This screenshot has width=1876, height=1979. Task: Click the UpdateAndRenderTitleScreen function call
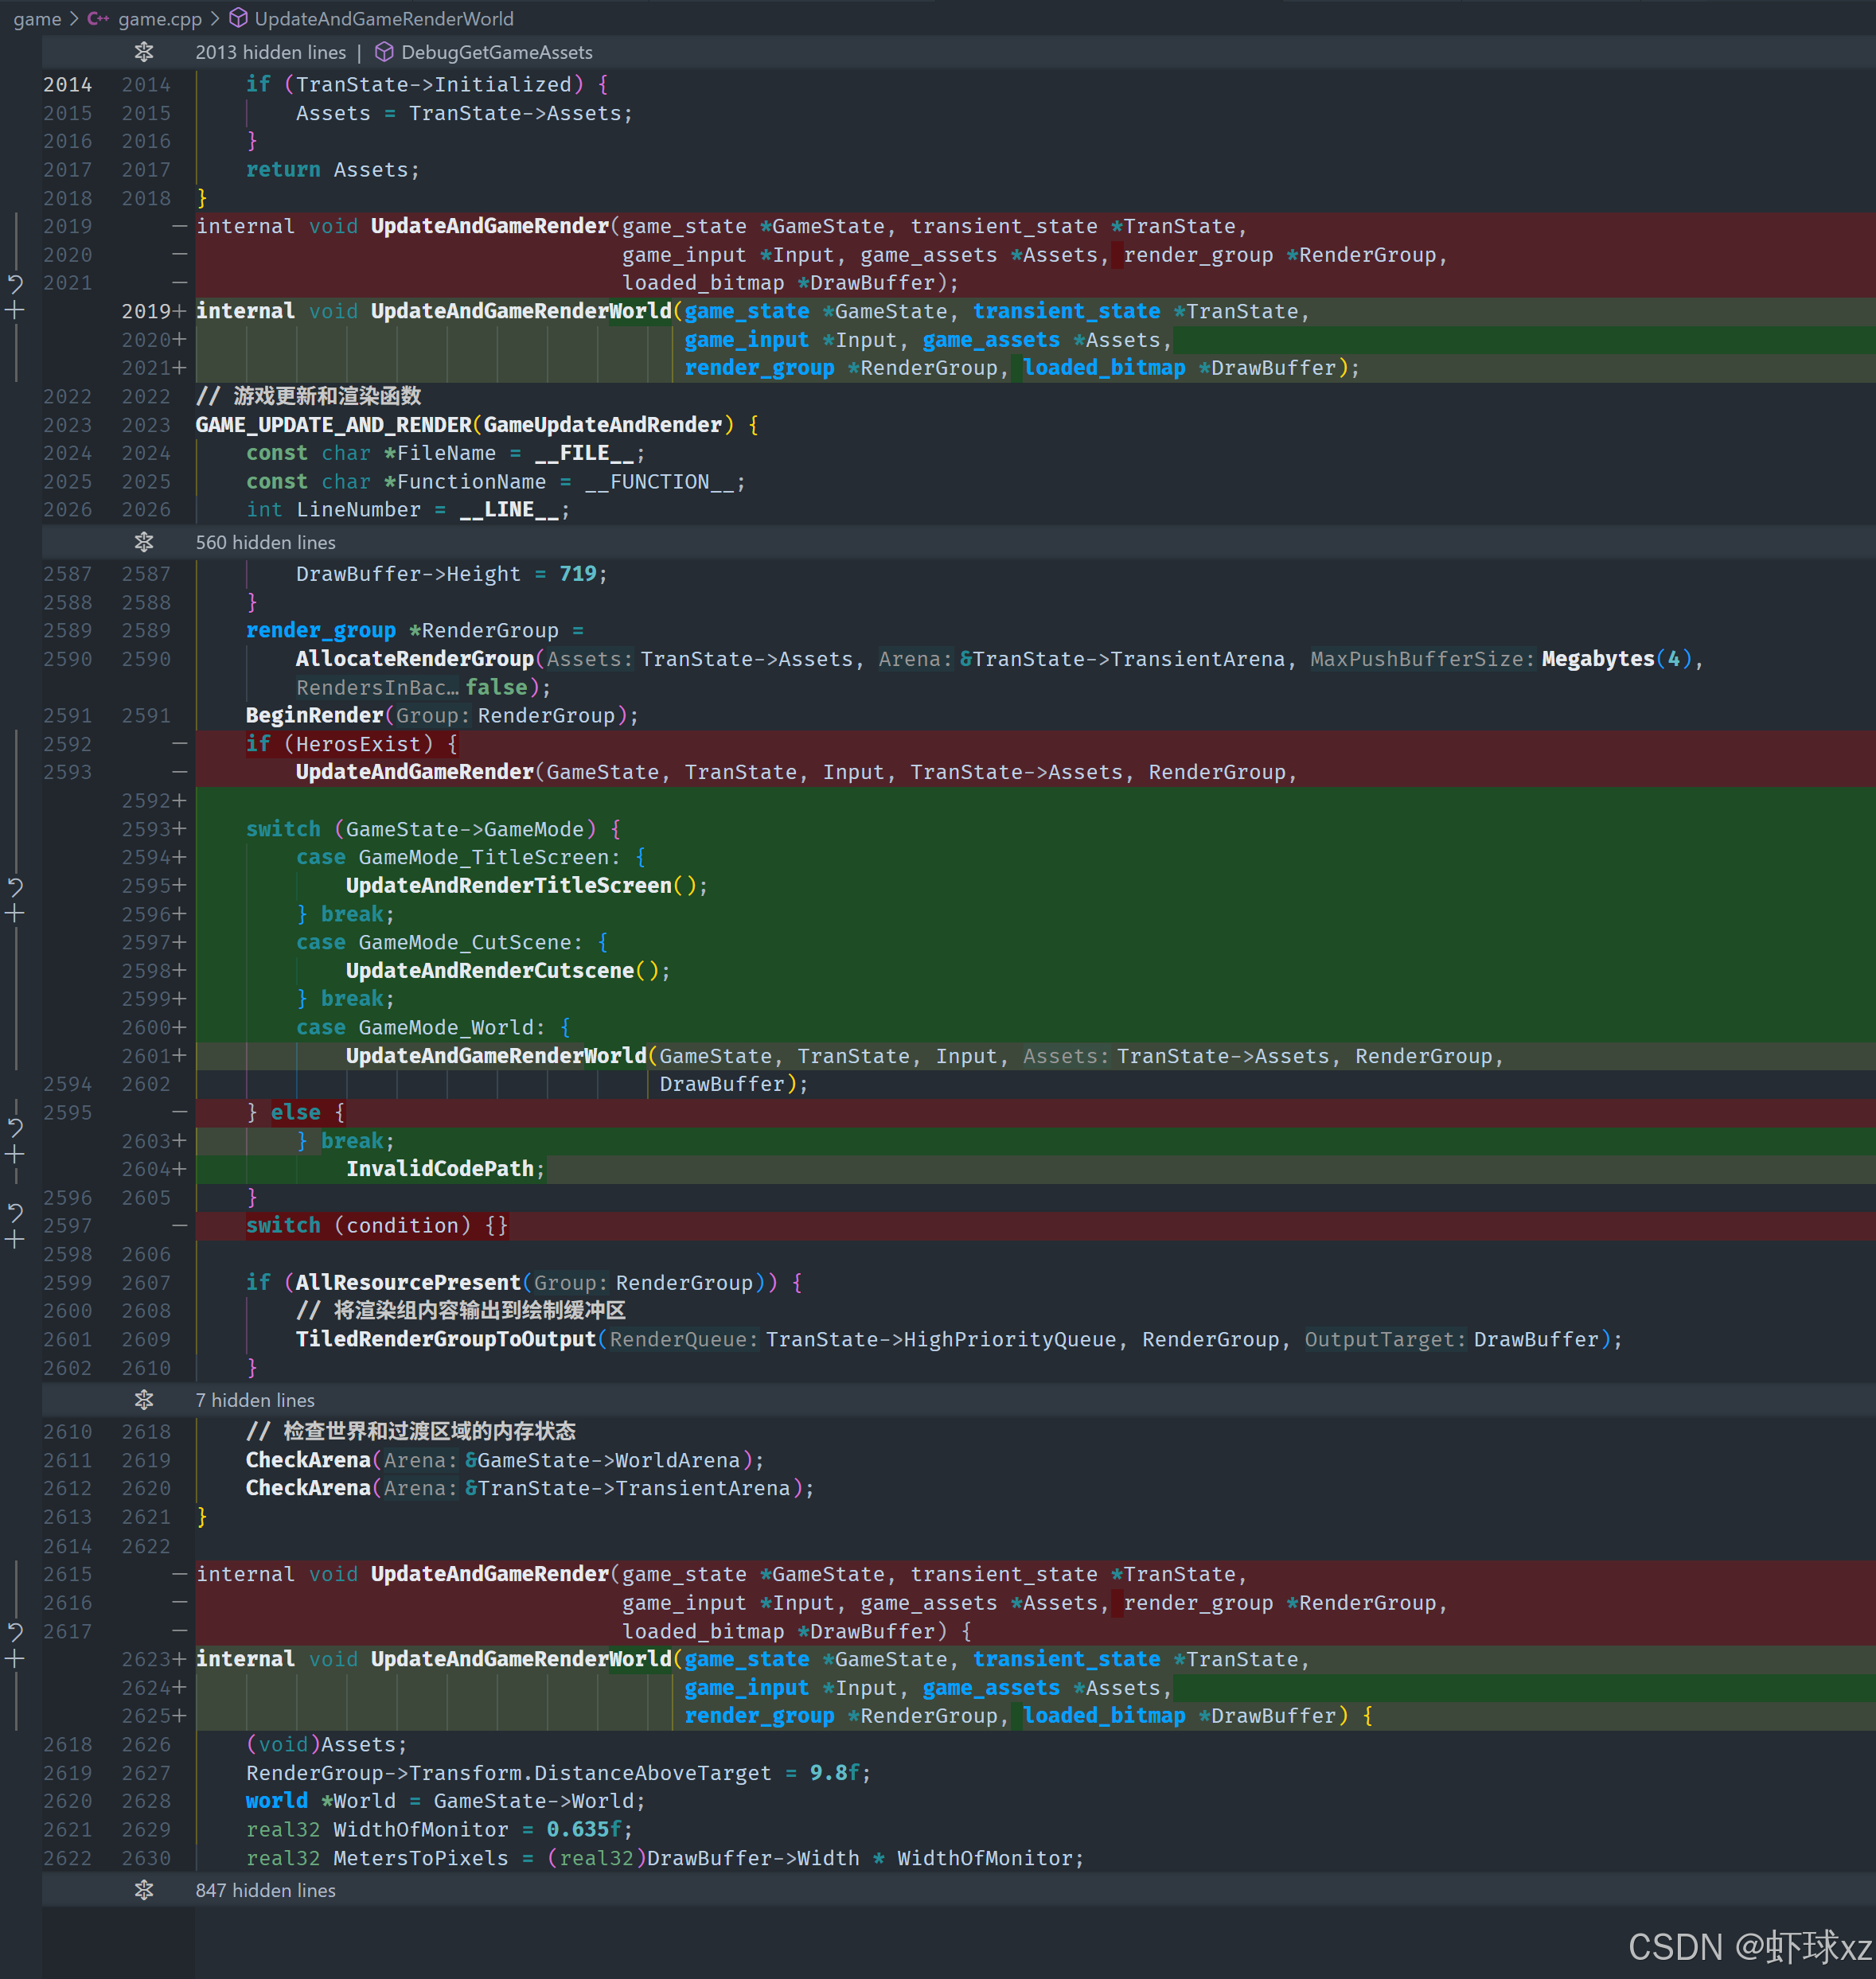(x=508, y=886)
